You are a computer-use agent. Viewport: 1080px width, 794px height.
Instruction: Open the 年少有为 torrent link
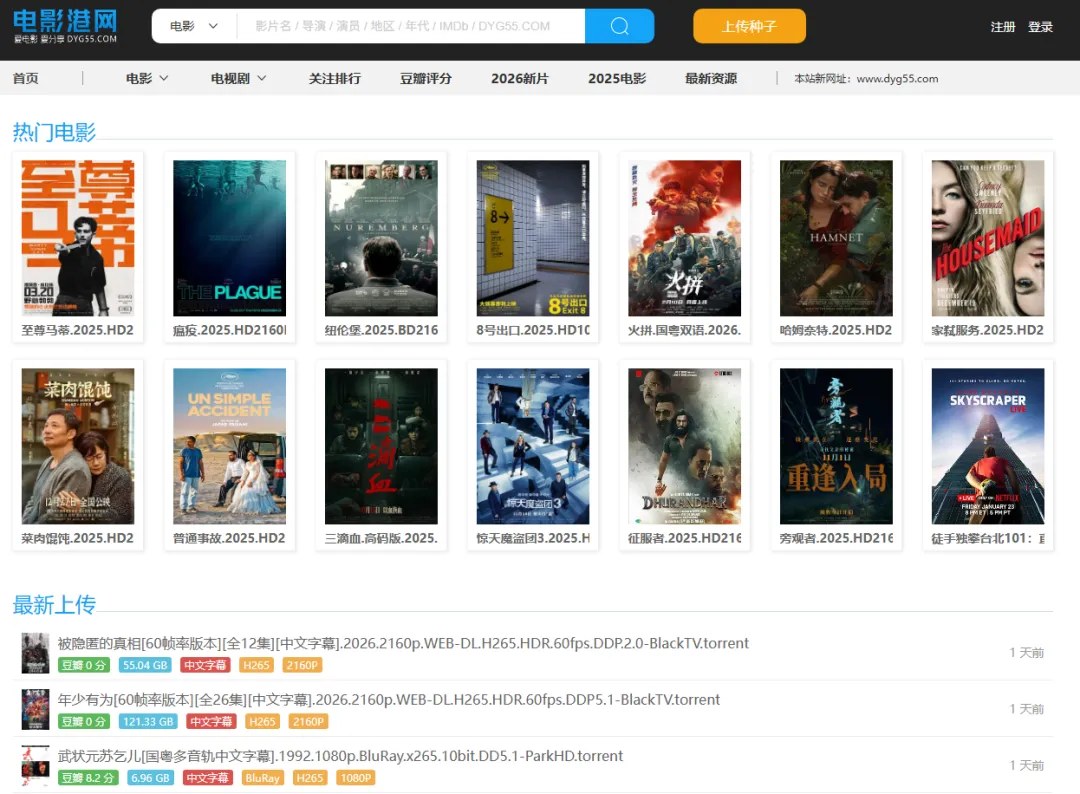(388, 700)
